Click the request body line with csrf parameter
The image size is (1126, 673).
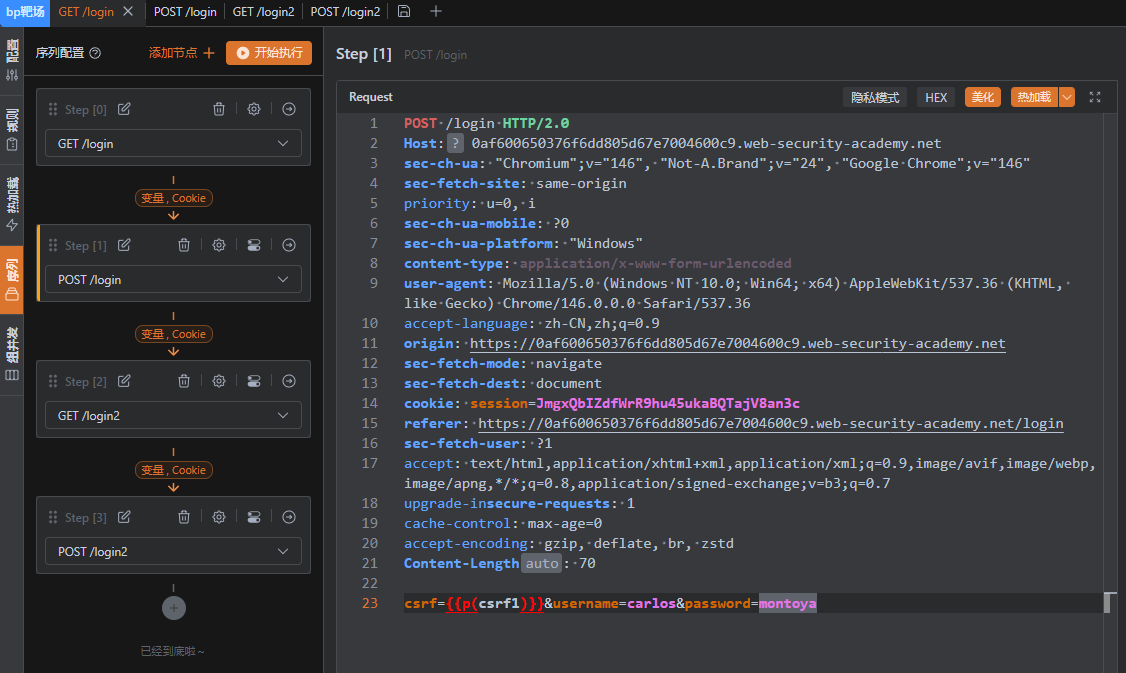click(610, 603)
